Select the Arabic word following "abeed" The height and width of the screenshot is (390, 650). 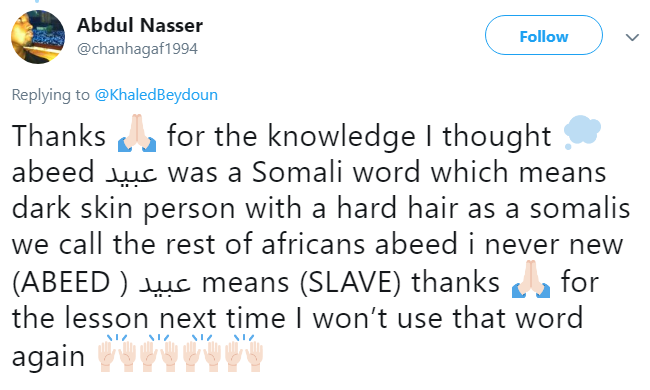pyautogui.click(x=131, y=173)
